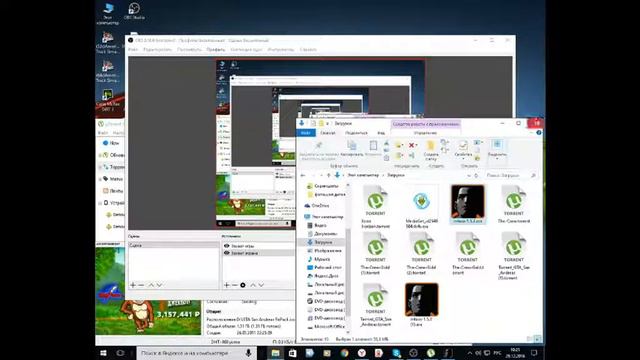
Task: Select The Crew Gold (1) torrent file
Action: click(x=376, y=253)
